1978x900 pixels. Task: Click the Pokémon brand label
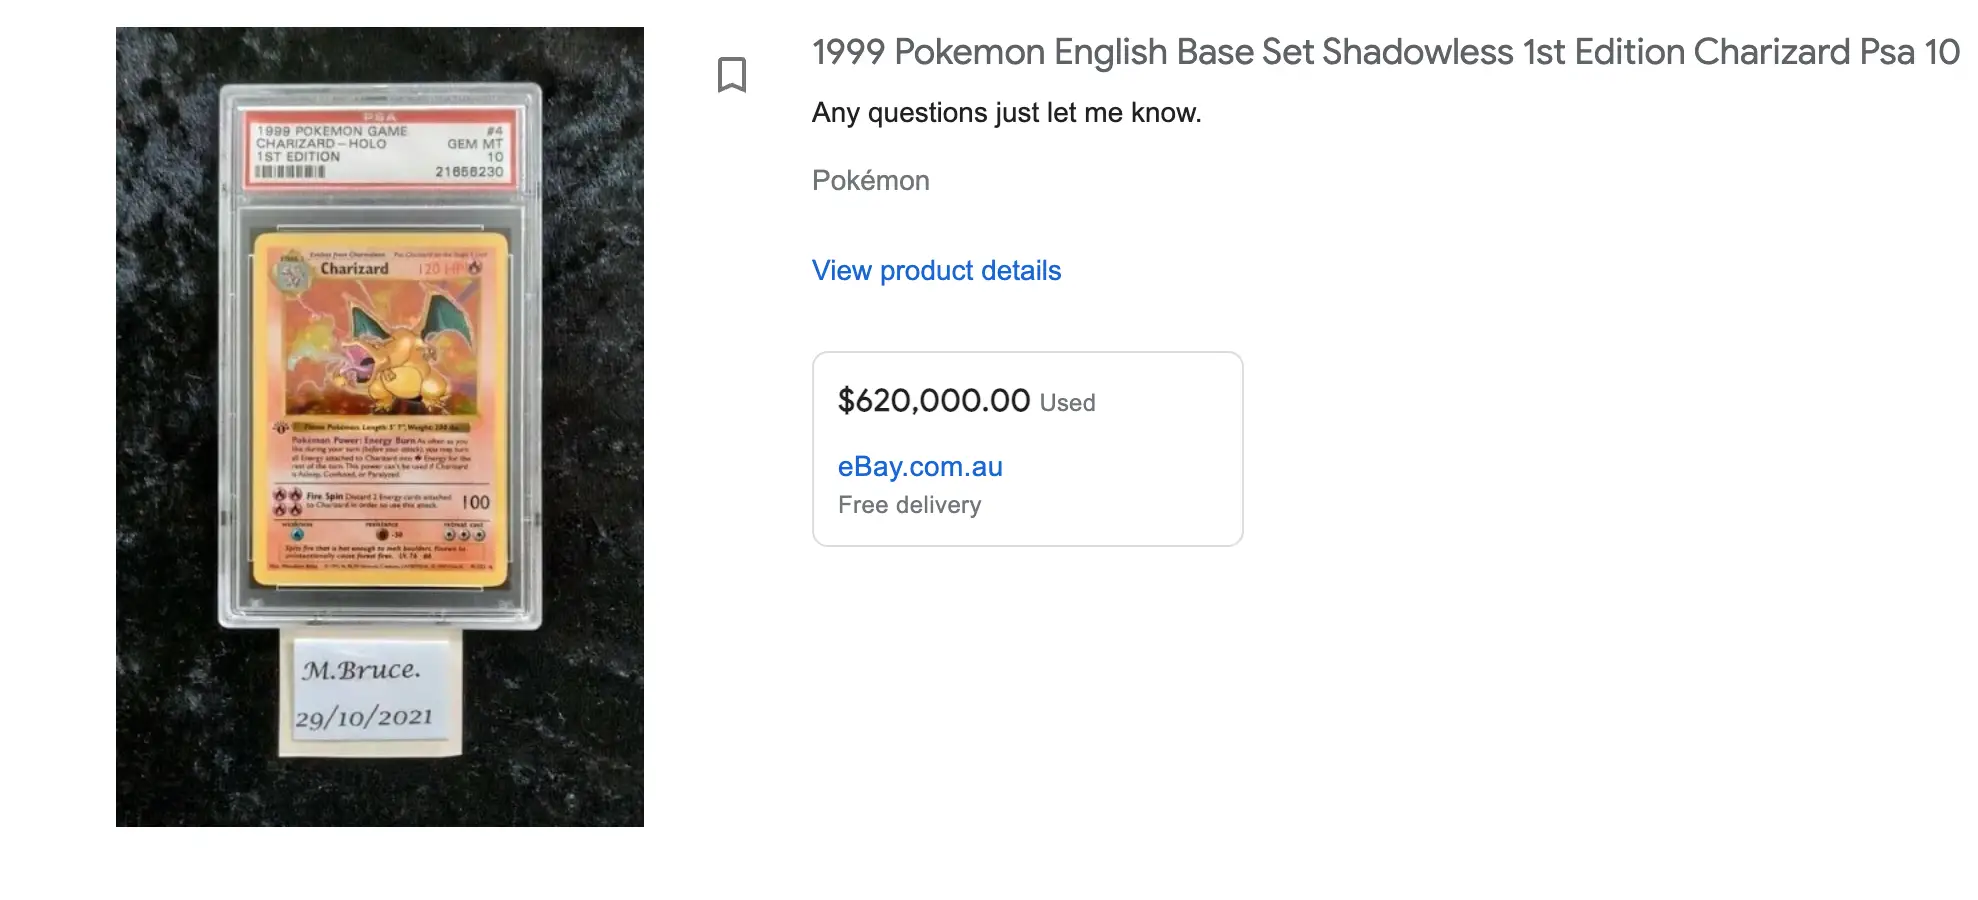pos(870,181)
